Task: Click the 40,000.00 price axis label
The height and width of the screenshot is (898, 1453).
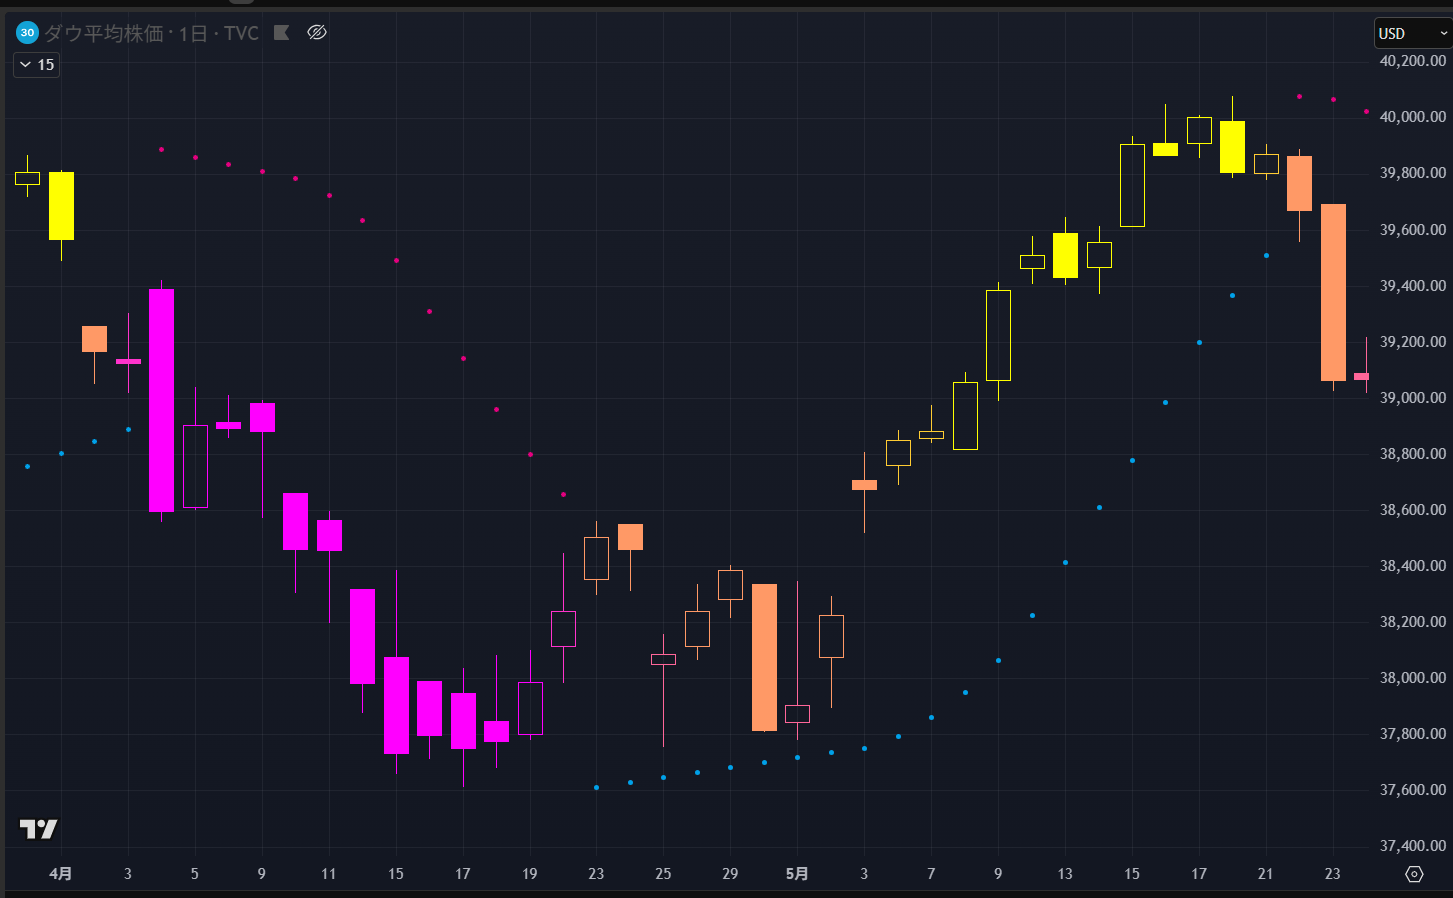Action: pyautogui.click(x=1413, y=117)
